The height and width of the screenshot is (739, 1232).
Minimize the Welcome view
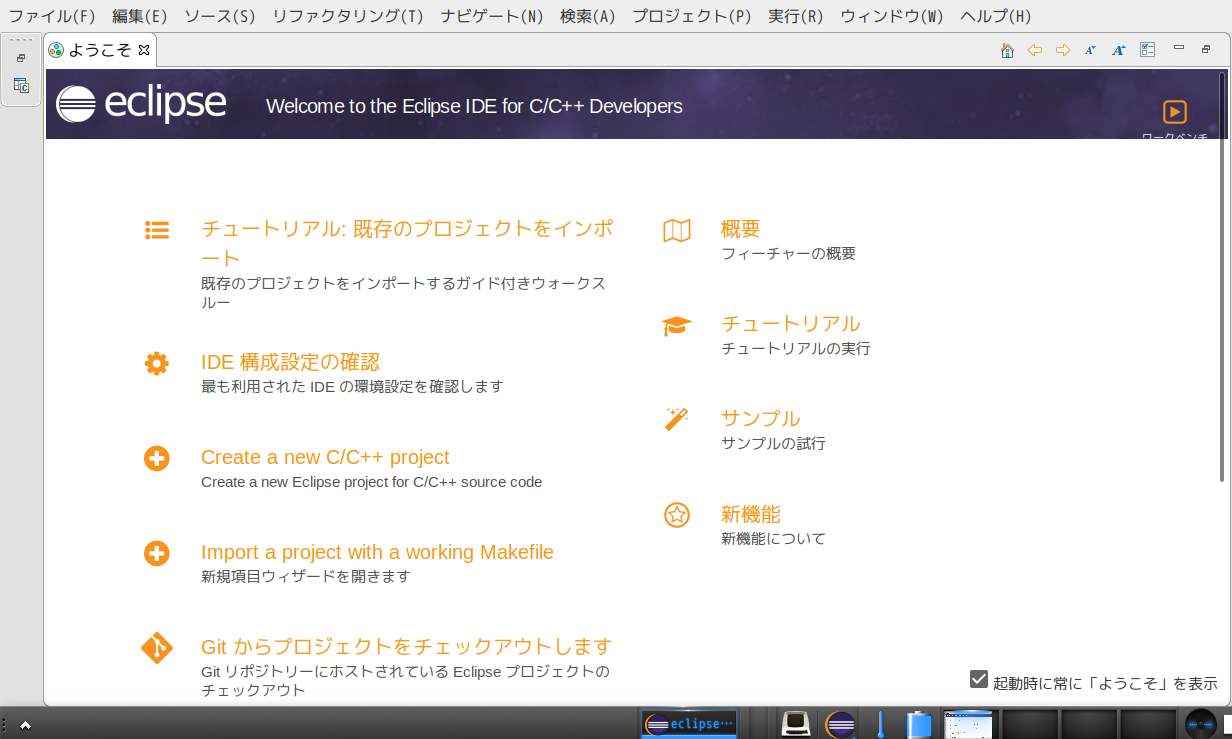(x=1179, y=48)
